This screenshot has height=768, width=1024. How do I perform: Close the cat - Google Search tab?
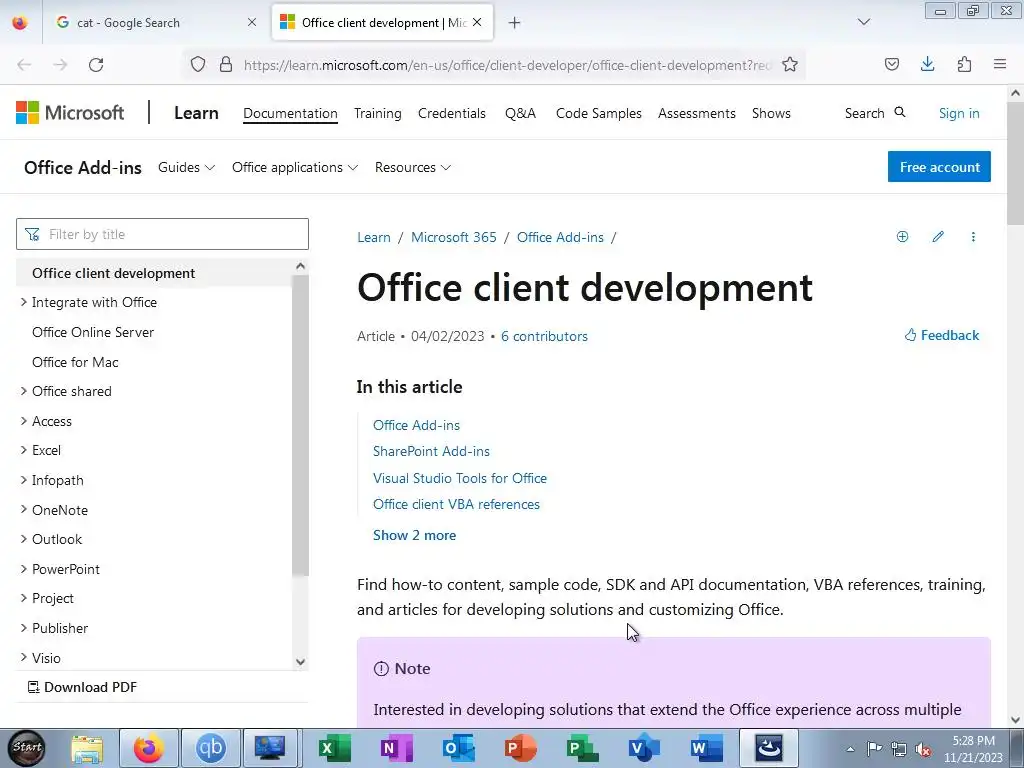click(x=252, y=23)
